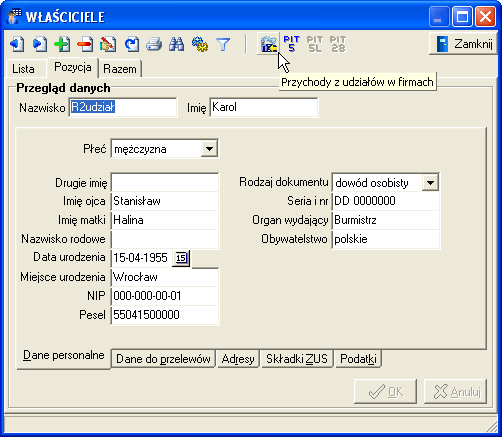
Task: Click into the Miejsce urodzenia field
Action: coord(165,277)
